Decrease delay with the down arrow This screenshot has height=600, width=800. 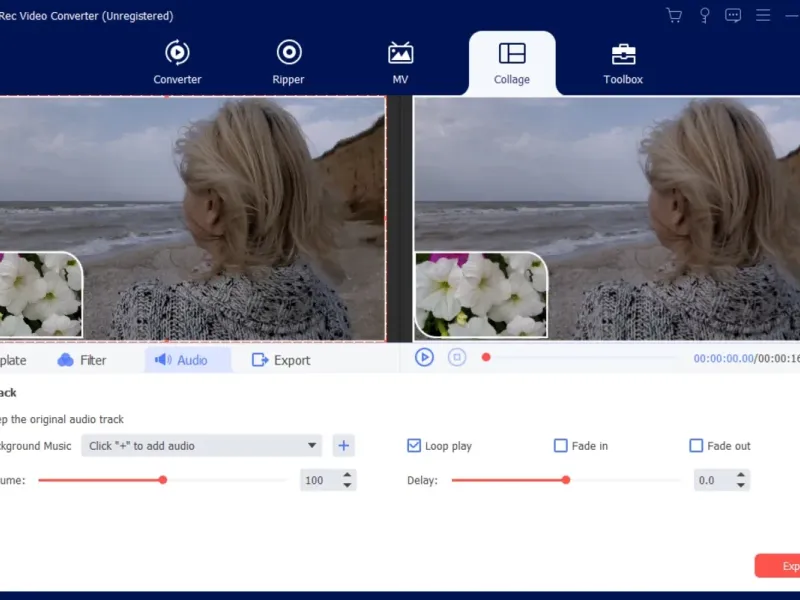(741, 485)
